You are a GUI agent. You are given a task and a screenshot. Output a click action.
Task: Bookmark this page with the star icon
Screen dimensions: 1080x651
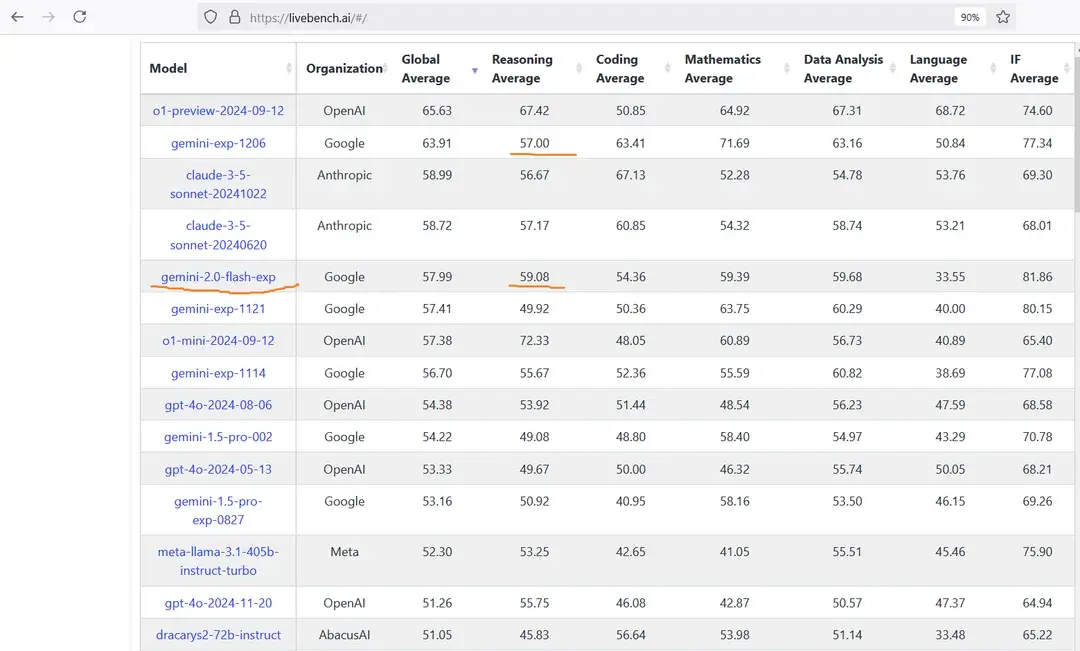(x=1003, y=17)
